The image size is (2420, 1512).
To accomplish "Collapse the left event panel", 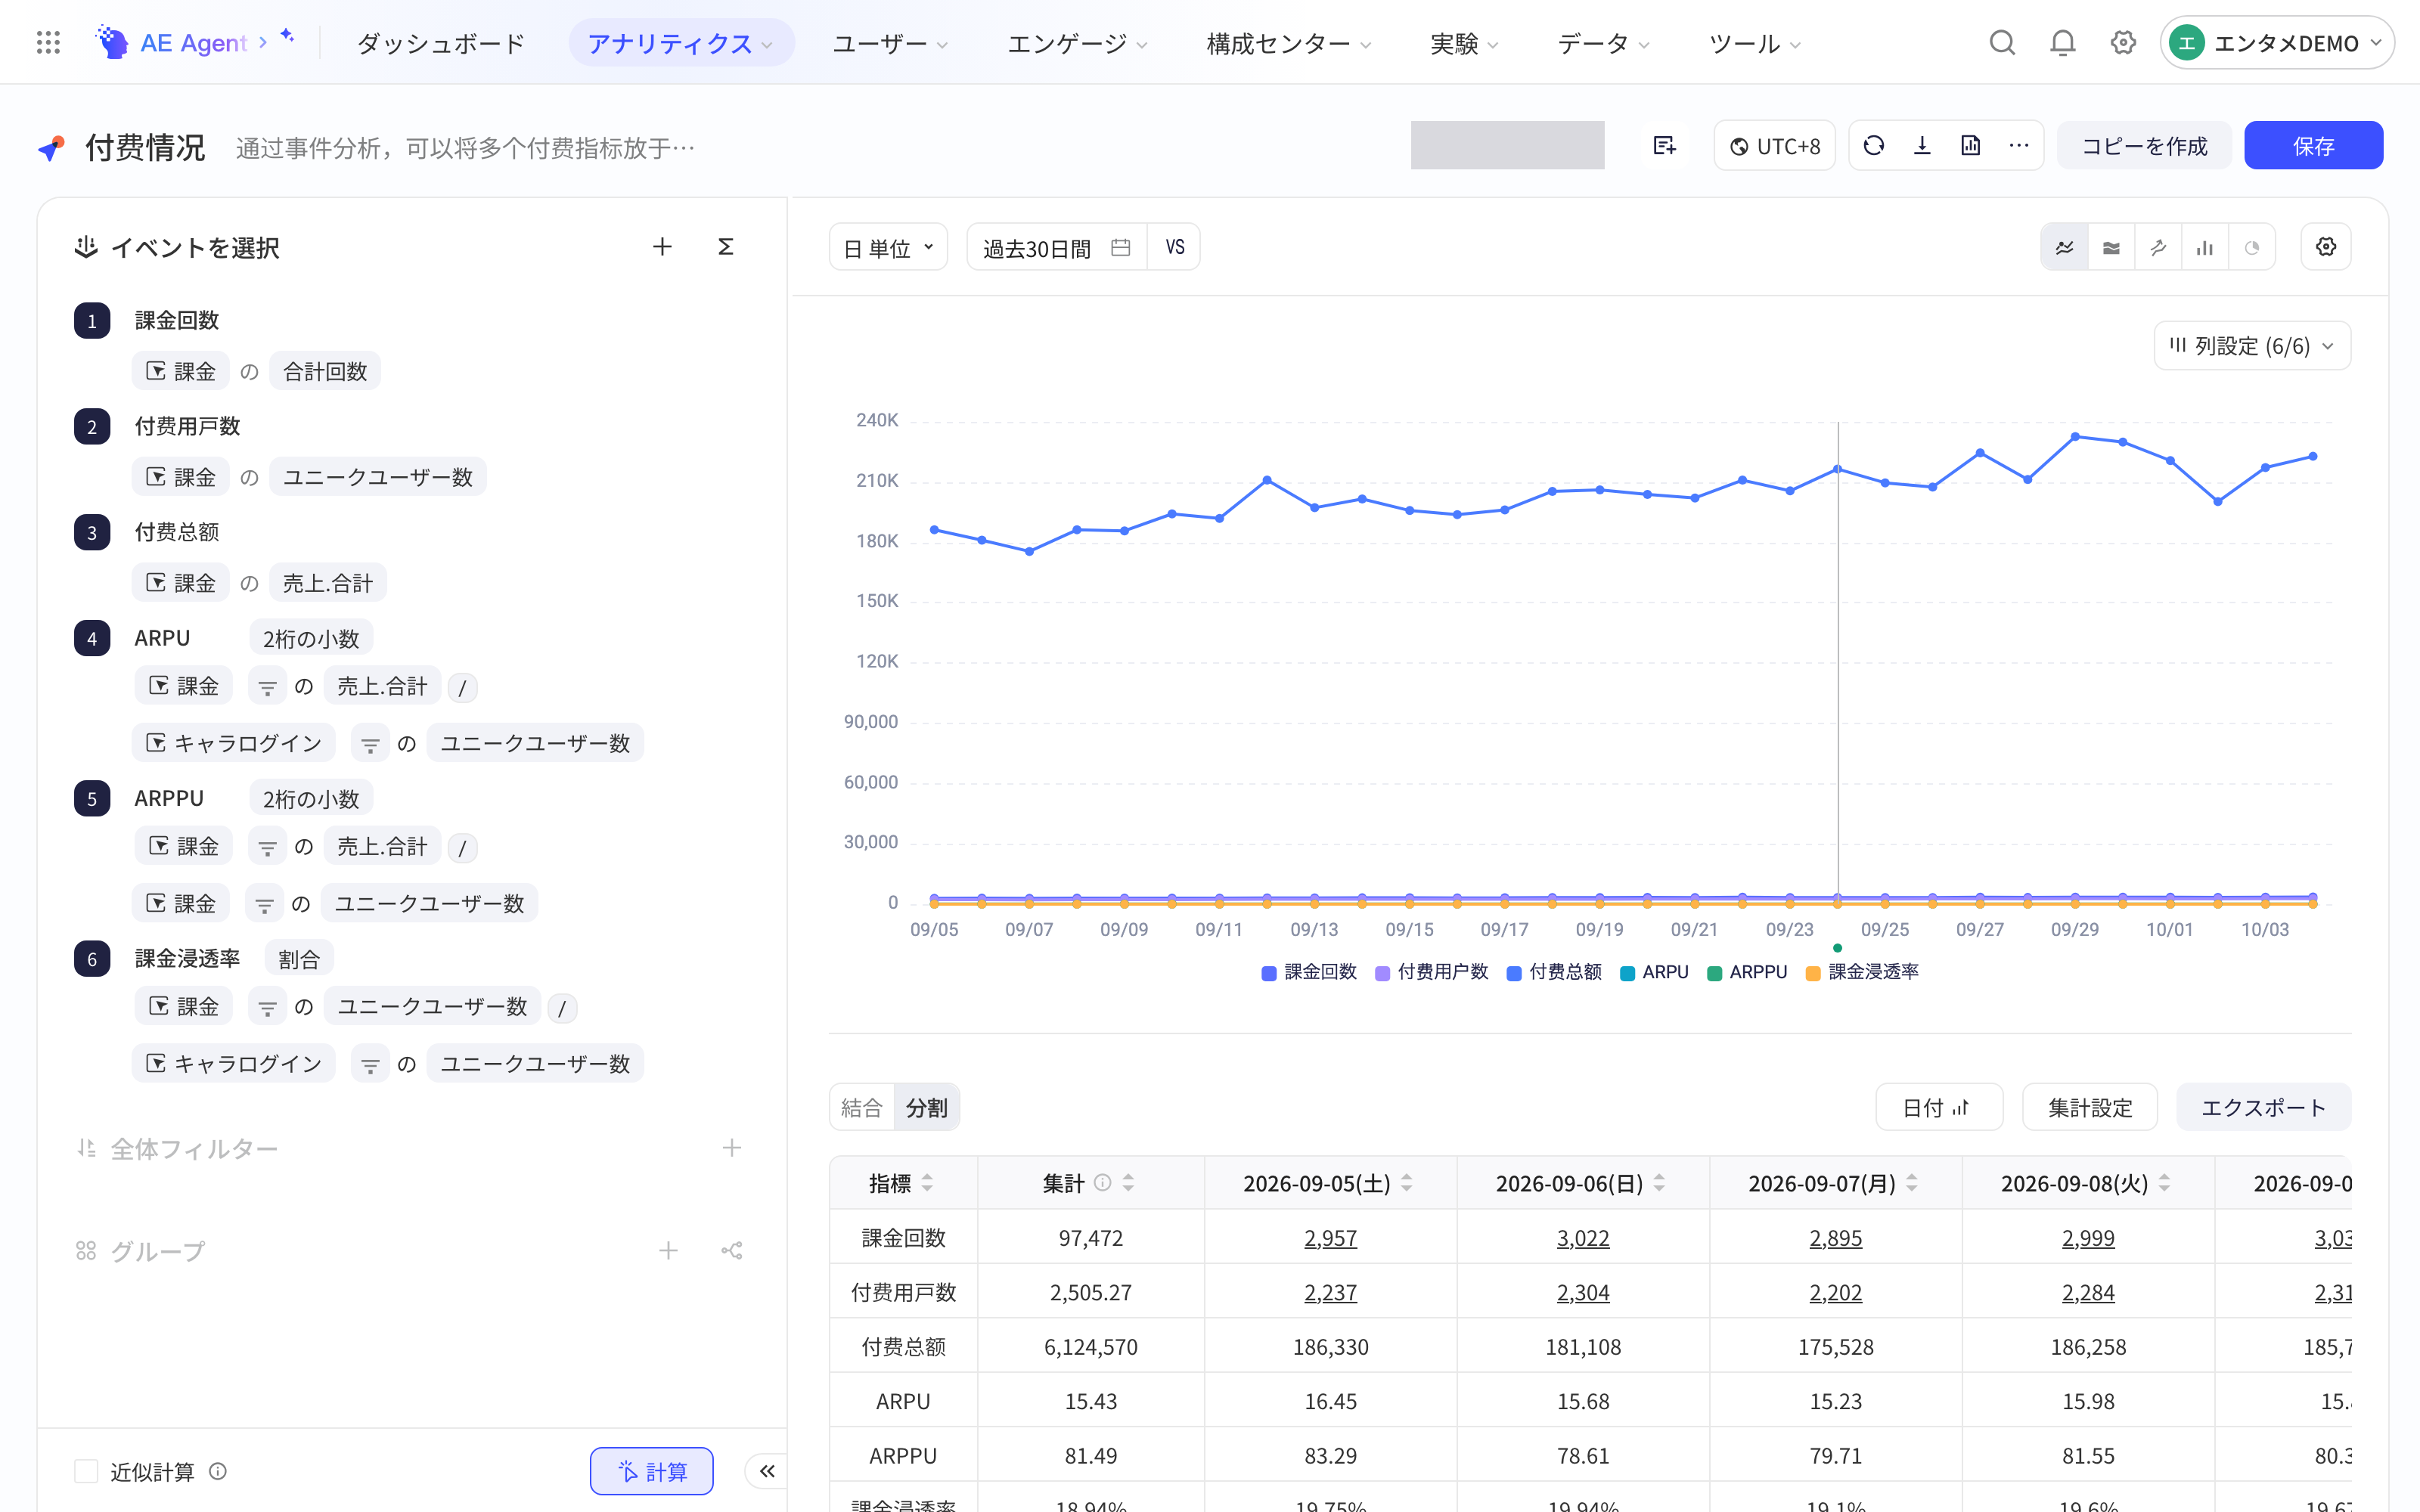I will coord(767,1471).
